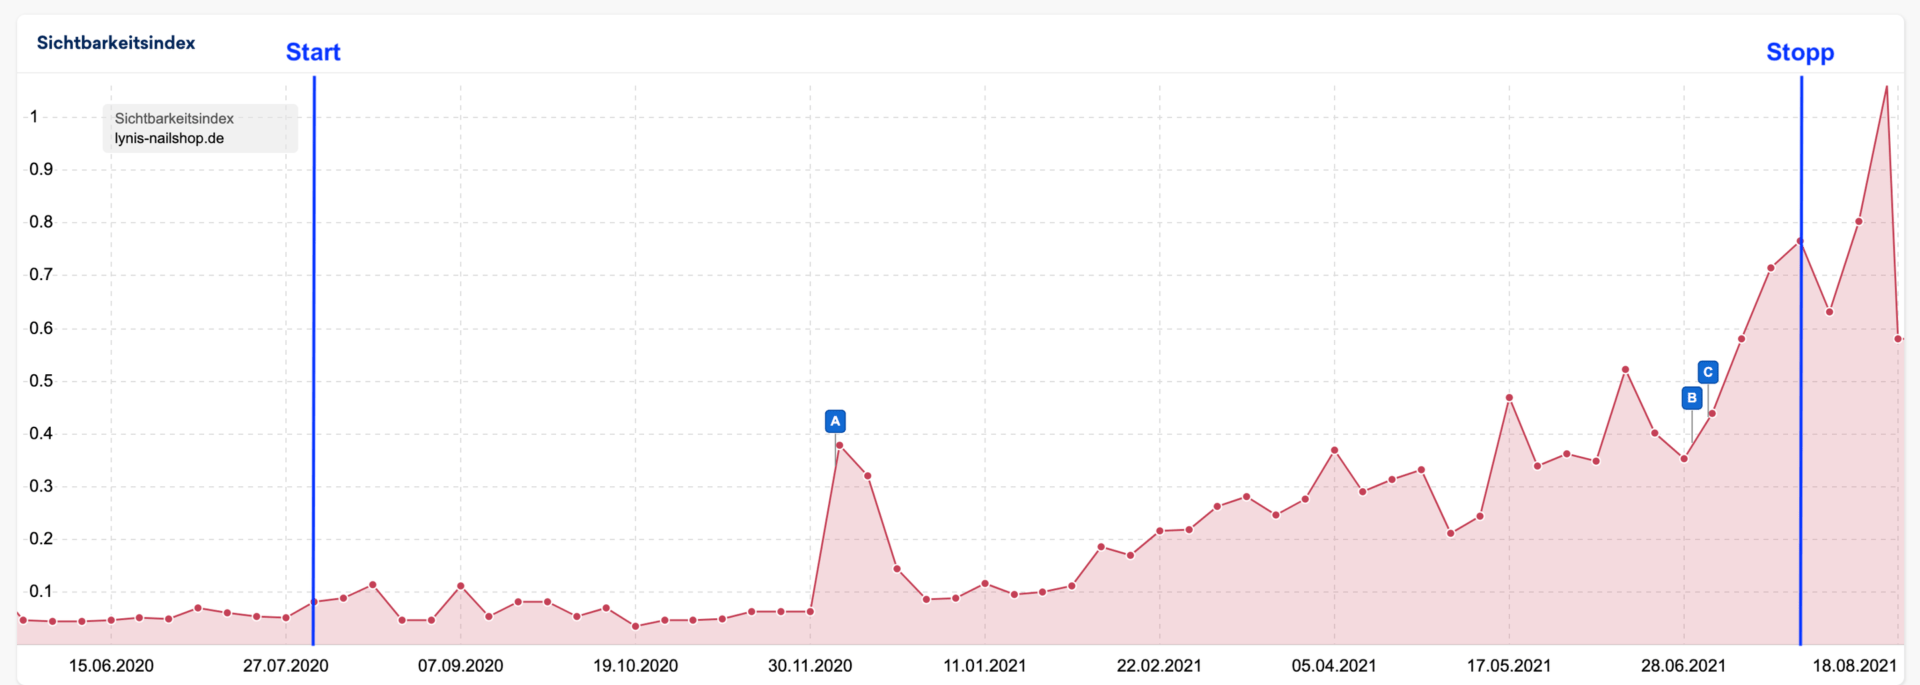Click the x-axis date 27.07.2020

pos(286,666)
